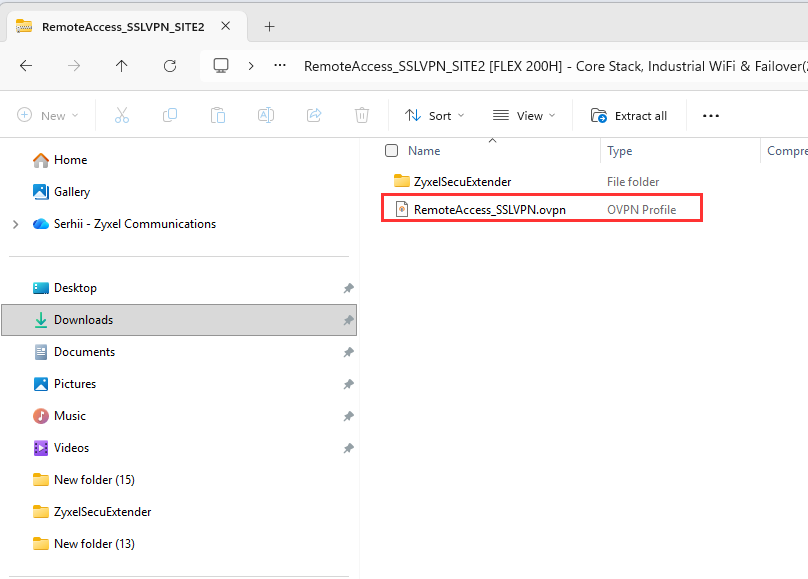The image size is (808, 579).
Task: Unpin Downloads using its pin icon
Action: (349, 320)
